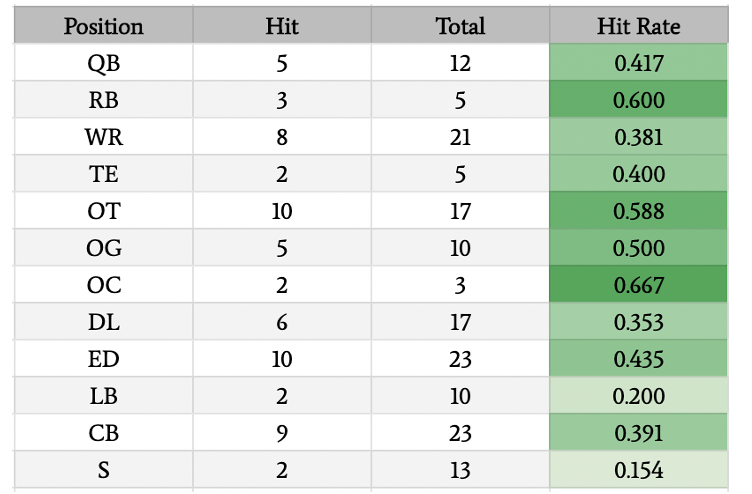
Task: Select the 0.600 hit rate cell
Action: click(x=638, y=100)
